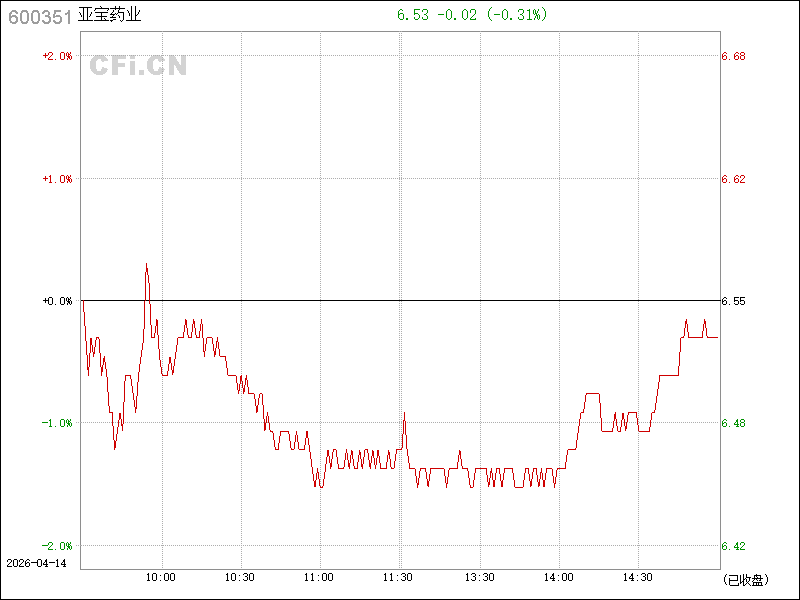
Task: Click the +2.0% axis label
Action: (x=57, y=57)
